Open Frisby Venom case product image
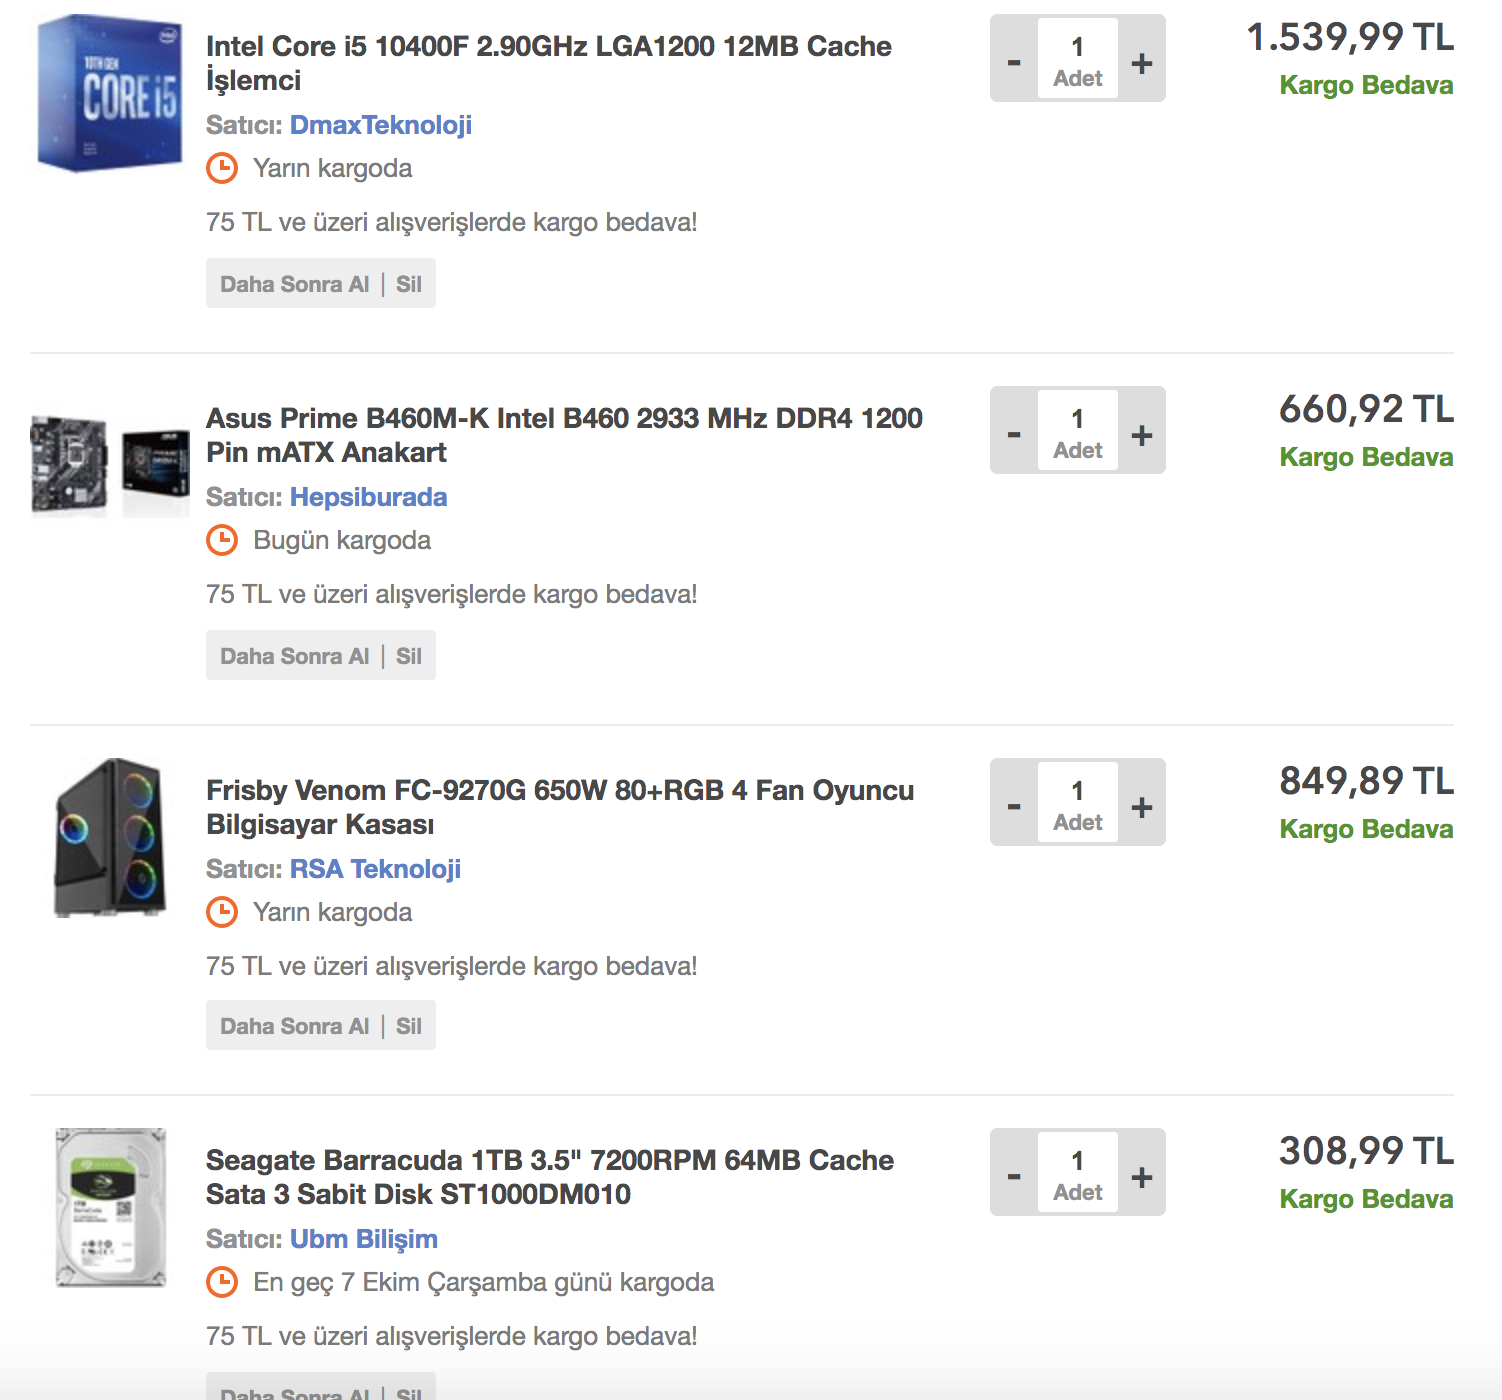1502x1400 pixels. pyautogui.click(x=110, y=838)
